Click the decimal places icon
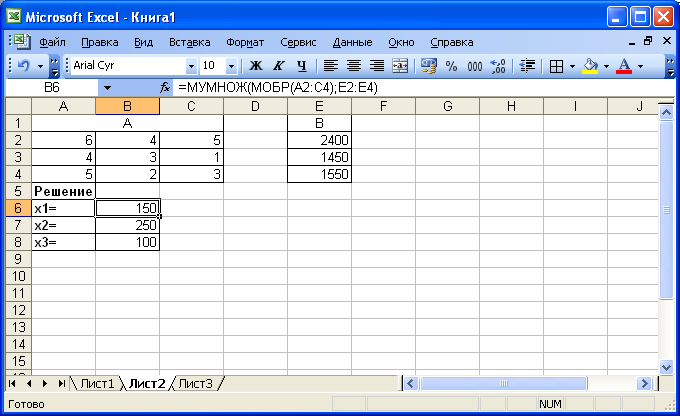 click(498, 66)
